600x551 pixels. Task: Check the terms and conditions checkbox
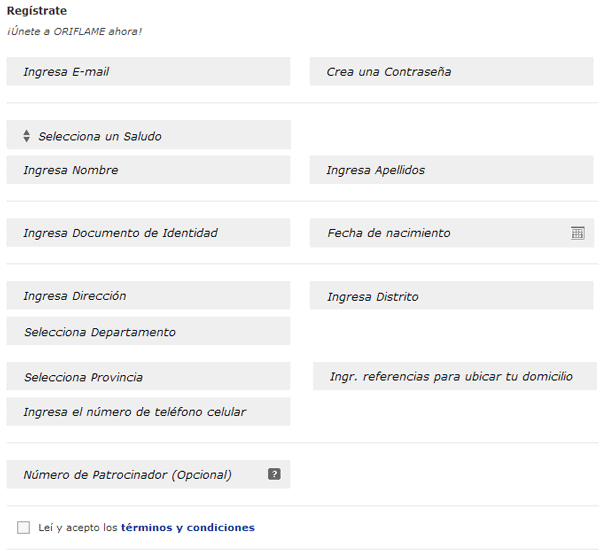click(23, 527)
